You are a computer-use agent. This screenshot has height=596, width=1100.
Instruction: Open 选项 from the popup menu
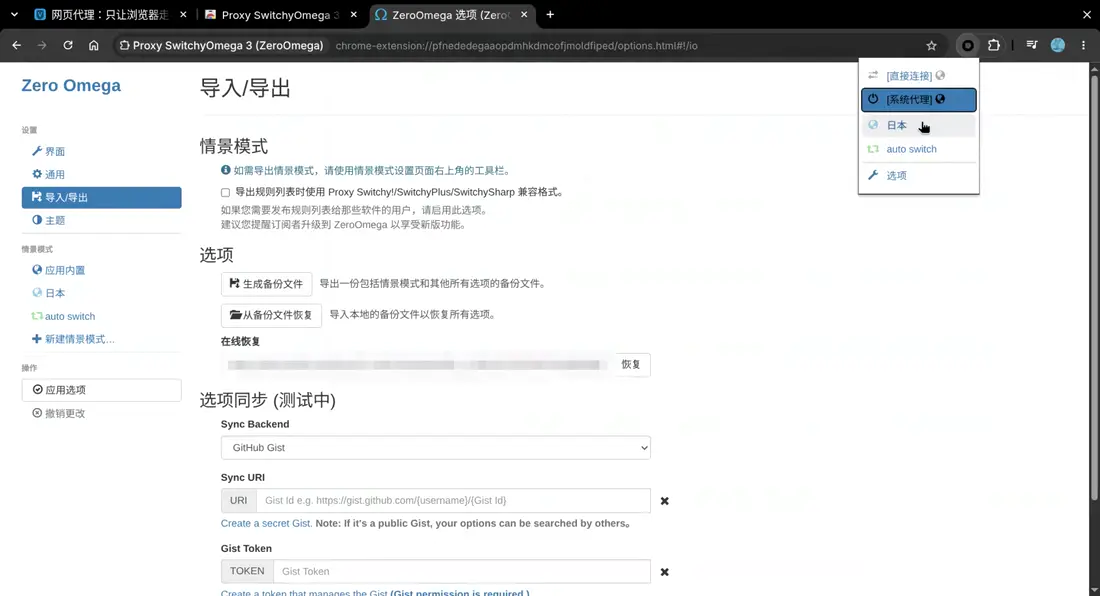click(x=918, y=175)
